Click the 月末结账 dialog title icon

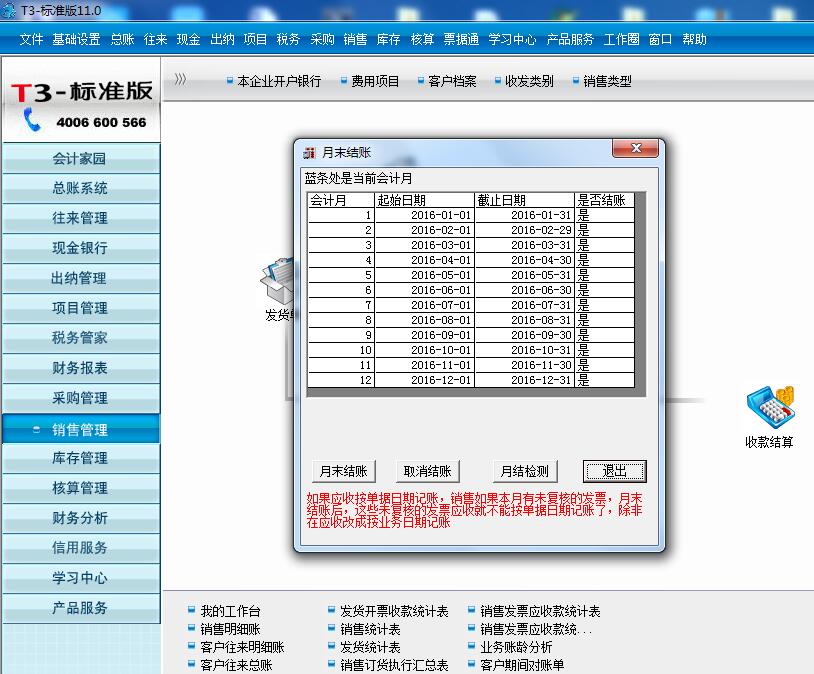point(309,153)
